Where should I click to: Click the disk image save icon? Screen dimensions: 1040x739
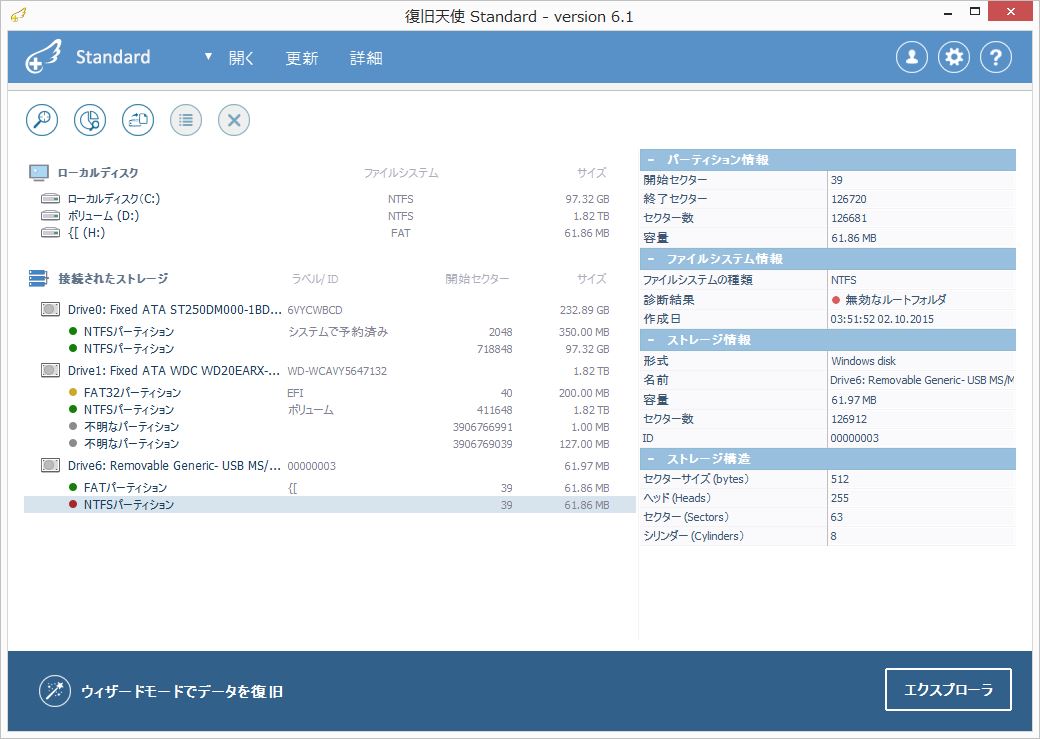pyautogui.click(x=138, y=120)
